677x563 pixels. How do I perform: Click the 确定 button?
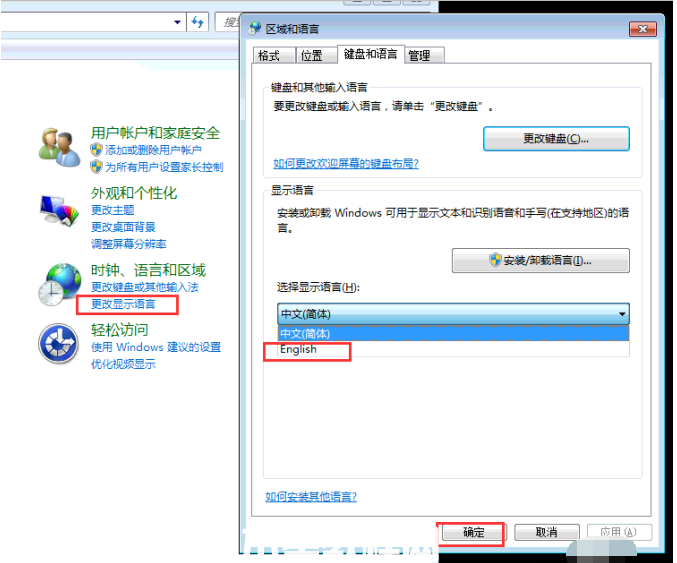pyautogui.click(x=473, y=532)
